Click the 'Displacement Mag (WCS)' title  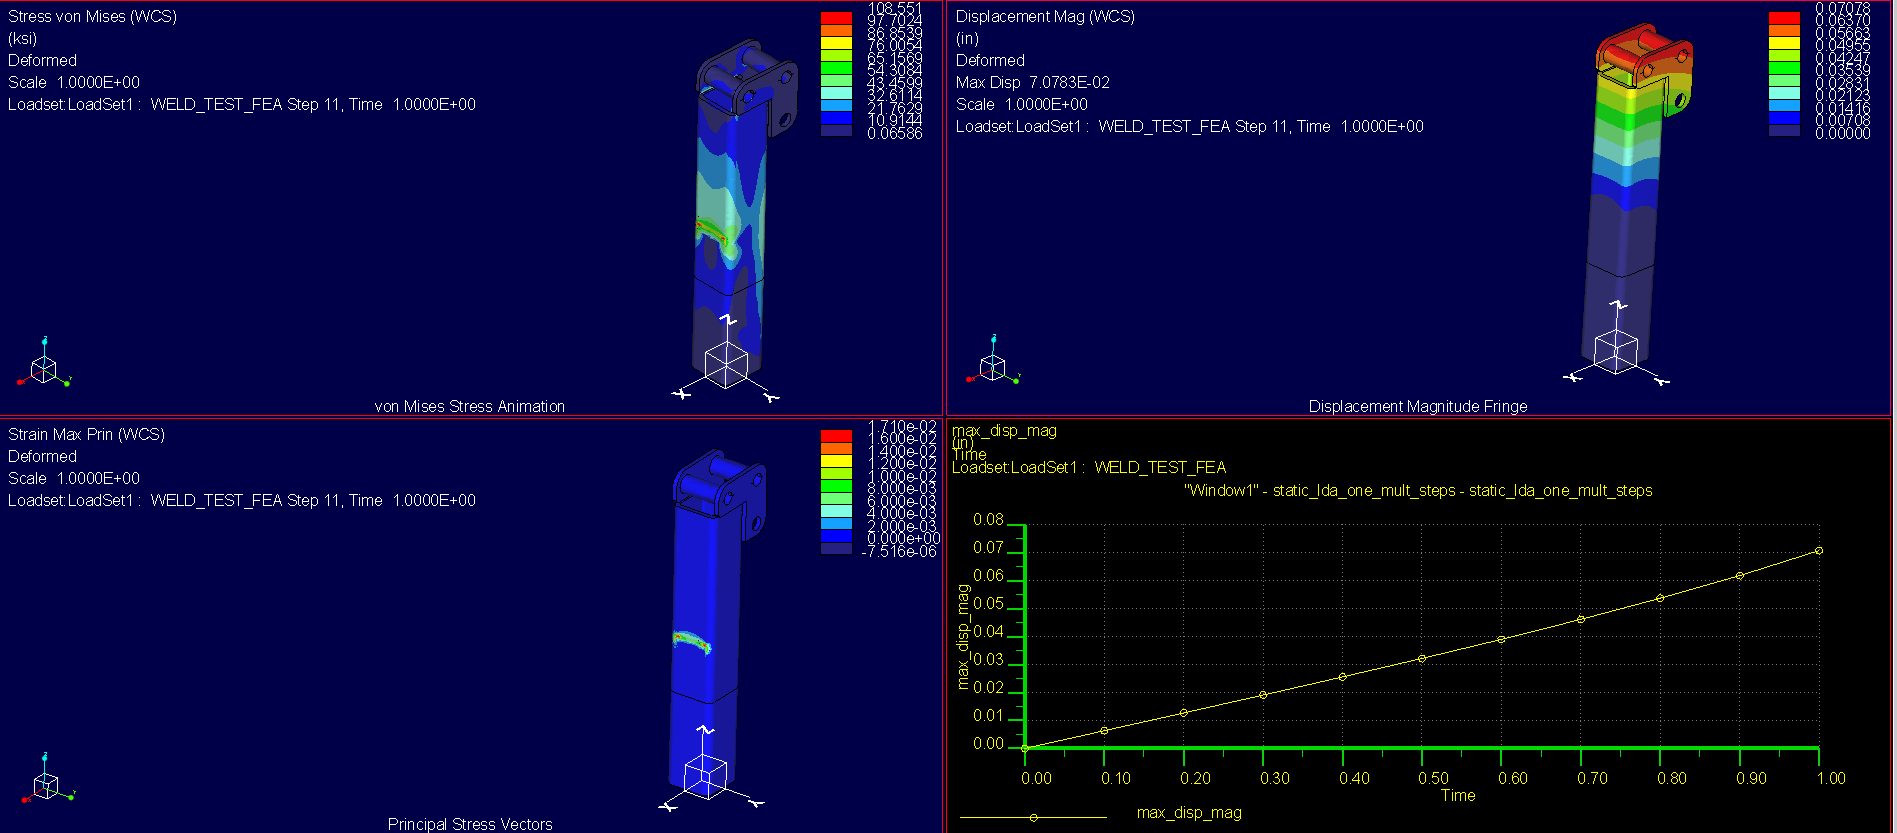pyautogui.click(x=1045, y=17)
